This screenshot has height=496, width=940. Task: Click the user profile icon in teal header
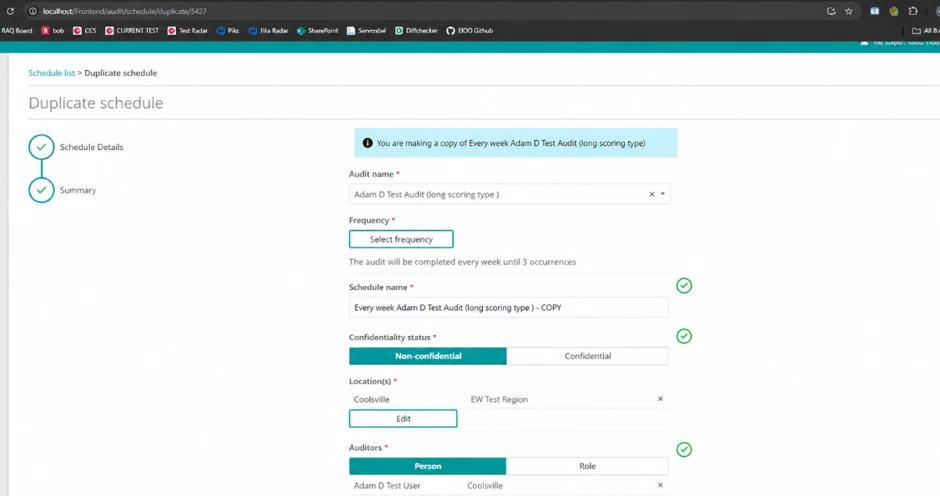pyautogui.click(x=864, y=43)
